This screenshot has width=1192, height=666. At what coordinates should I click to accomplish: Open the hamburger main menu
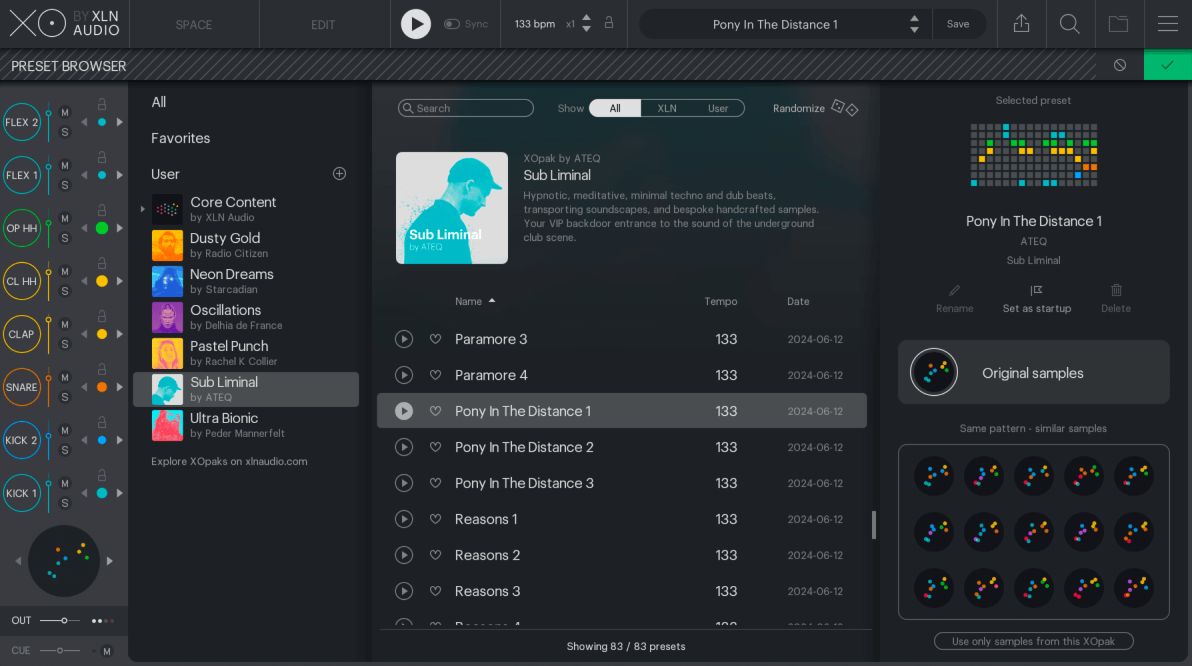pyautogui.click(x=1167, y=24)
